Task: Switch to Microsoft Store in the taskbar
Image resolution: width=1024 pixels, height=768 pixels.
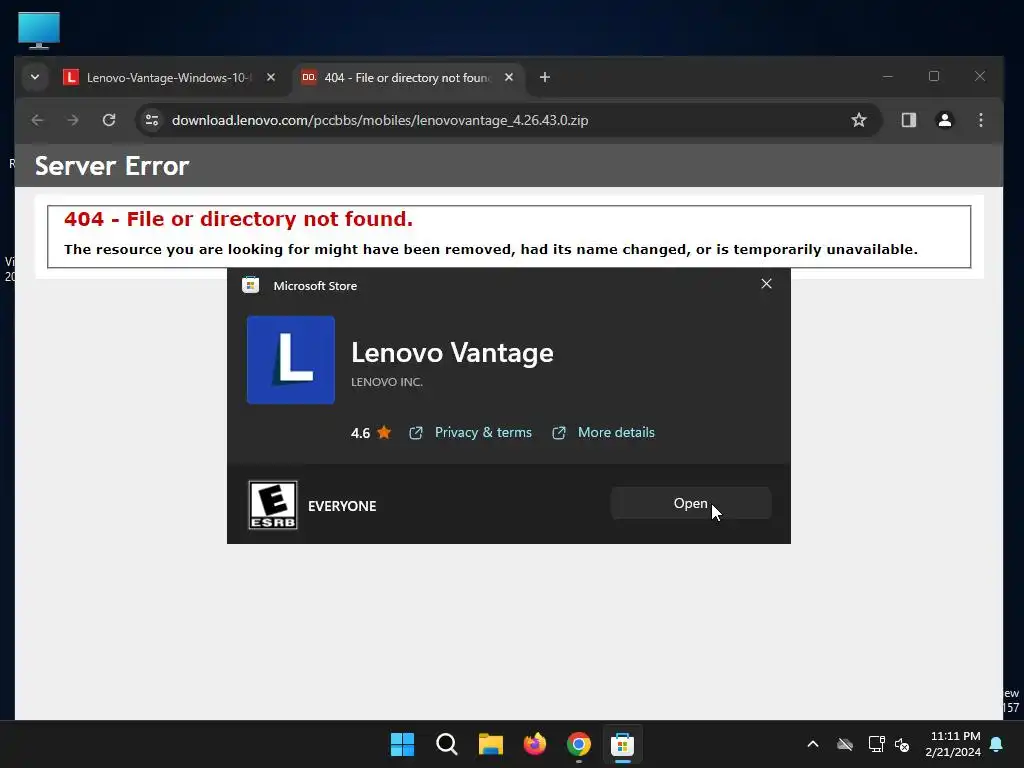Action: click(x=622, y=744)
